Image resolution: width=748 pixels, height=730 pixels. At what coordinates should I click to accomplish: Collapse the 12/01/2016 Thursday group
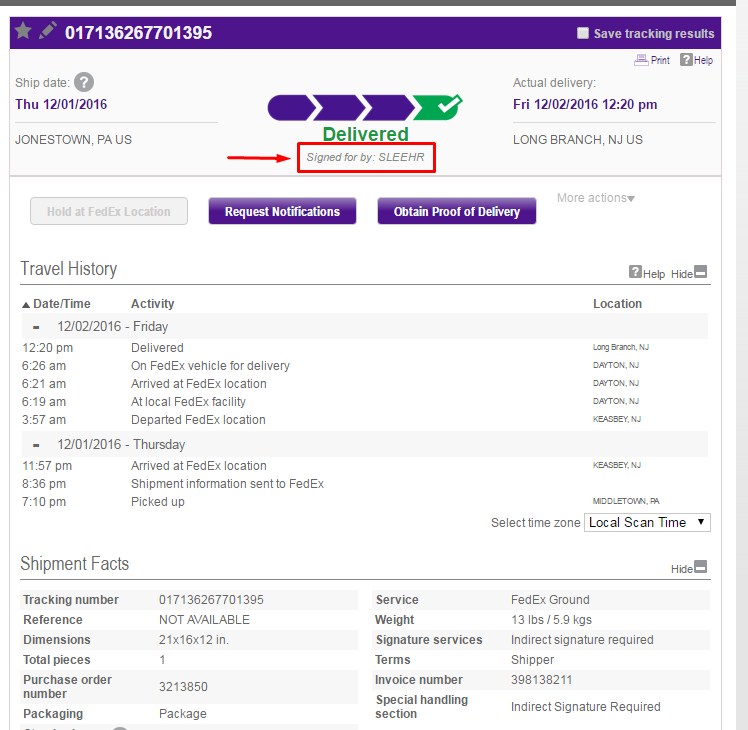pyautogui.click(x=36, y=445)
